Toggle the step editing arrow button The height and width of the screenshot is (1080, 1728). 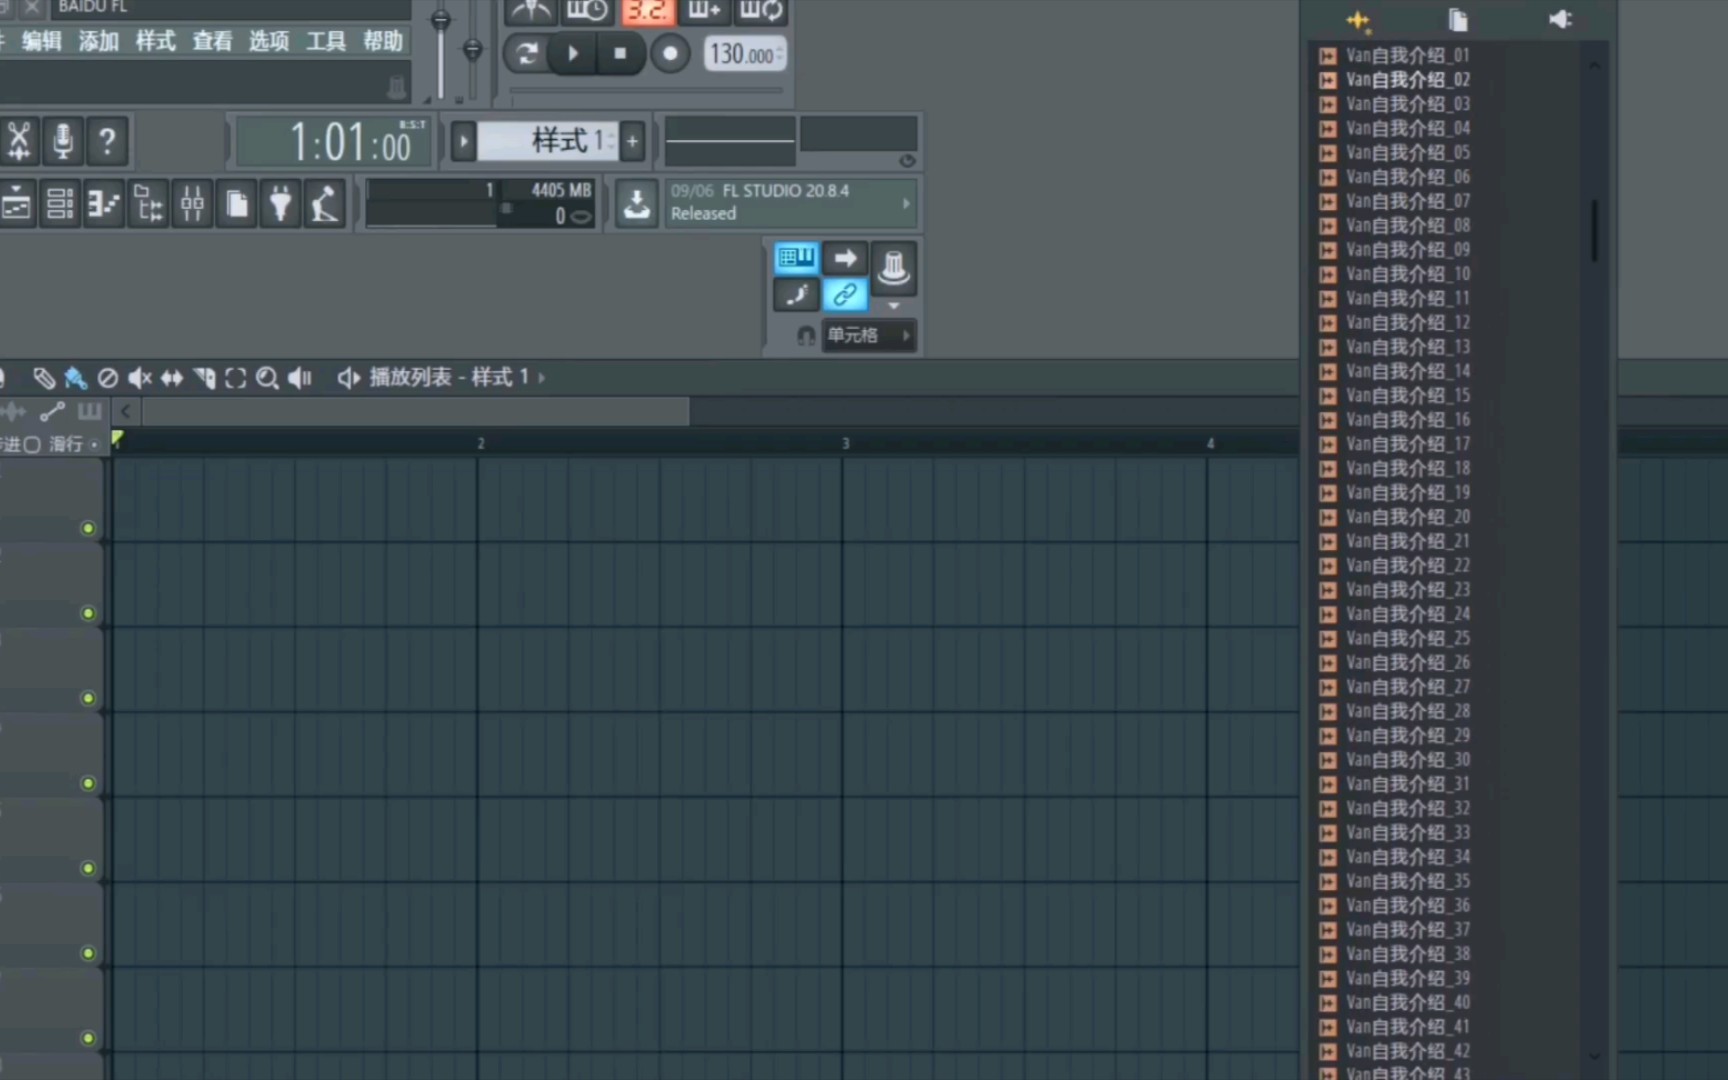click(x=845, y=258)
